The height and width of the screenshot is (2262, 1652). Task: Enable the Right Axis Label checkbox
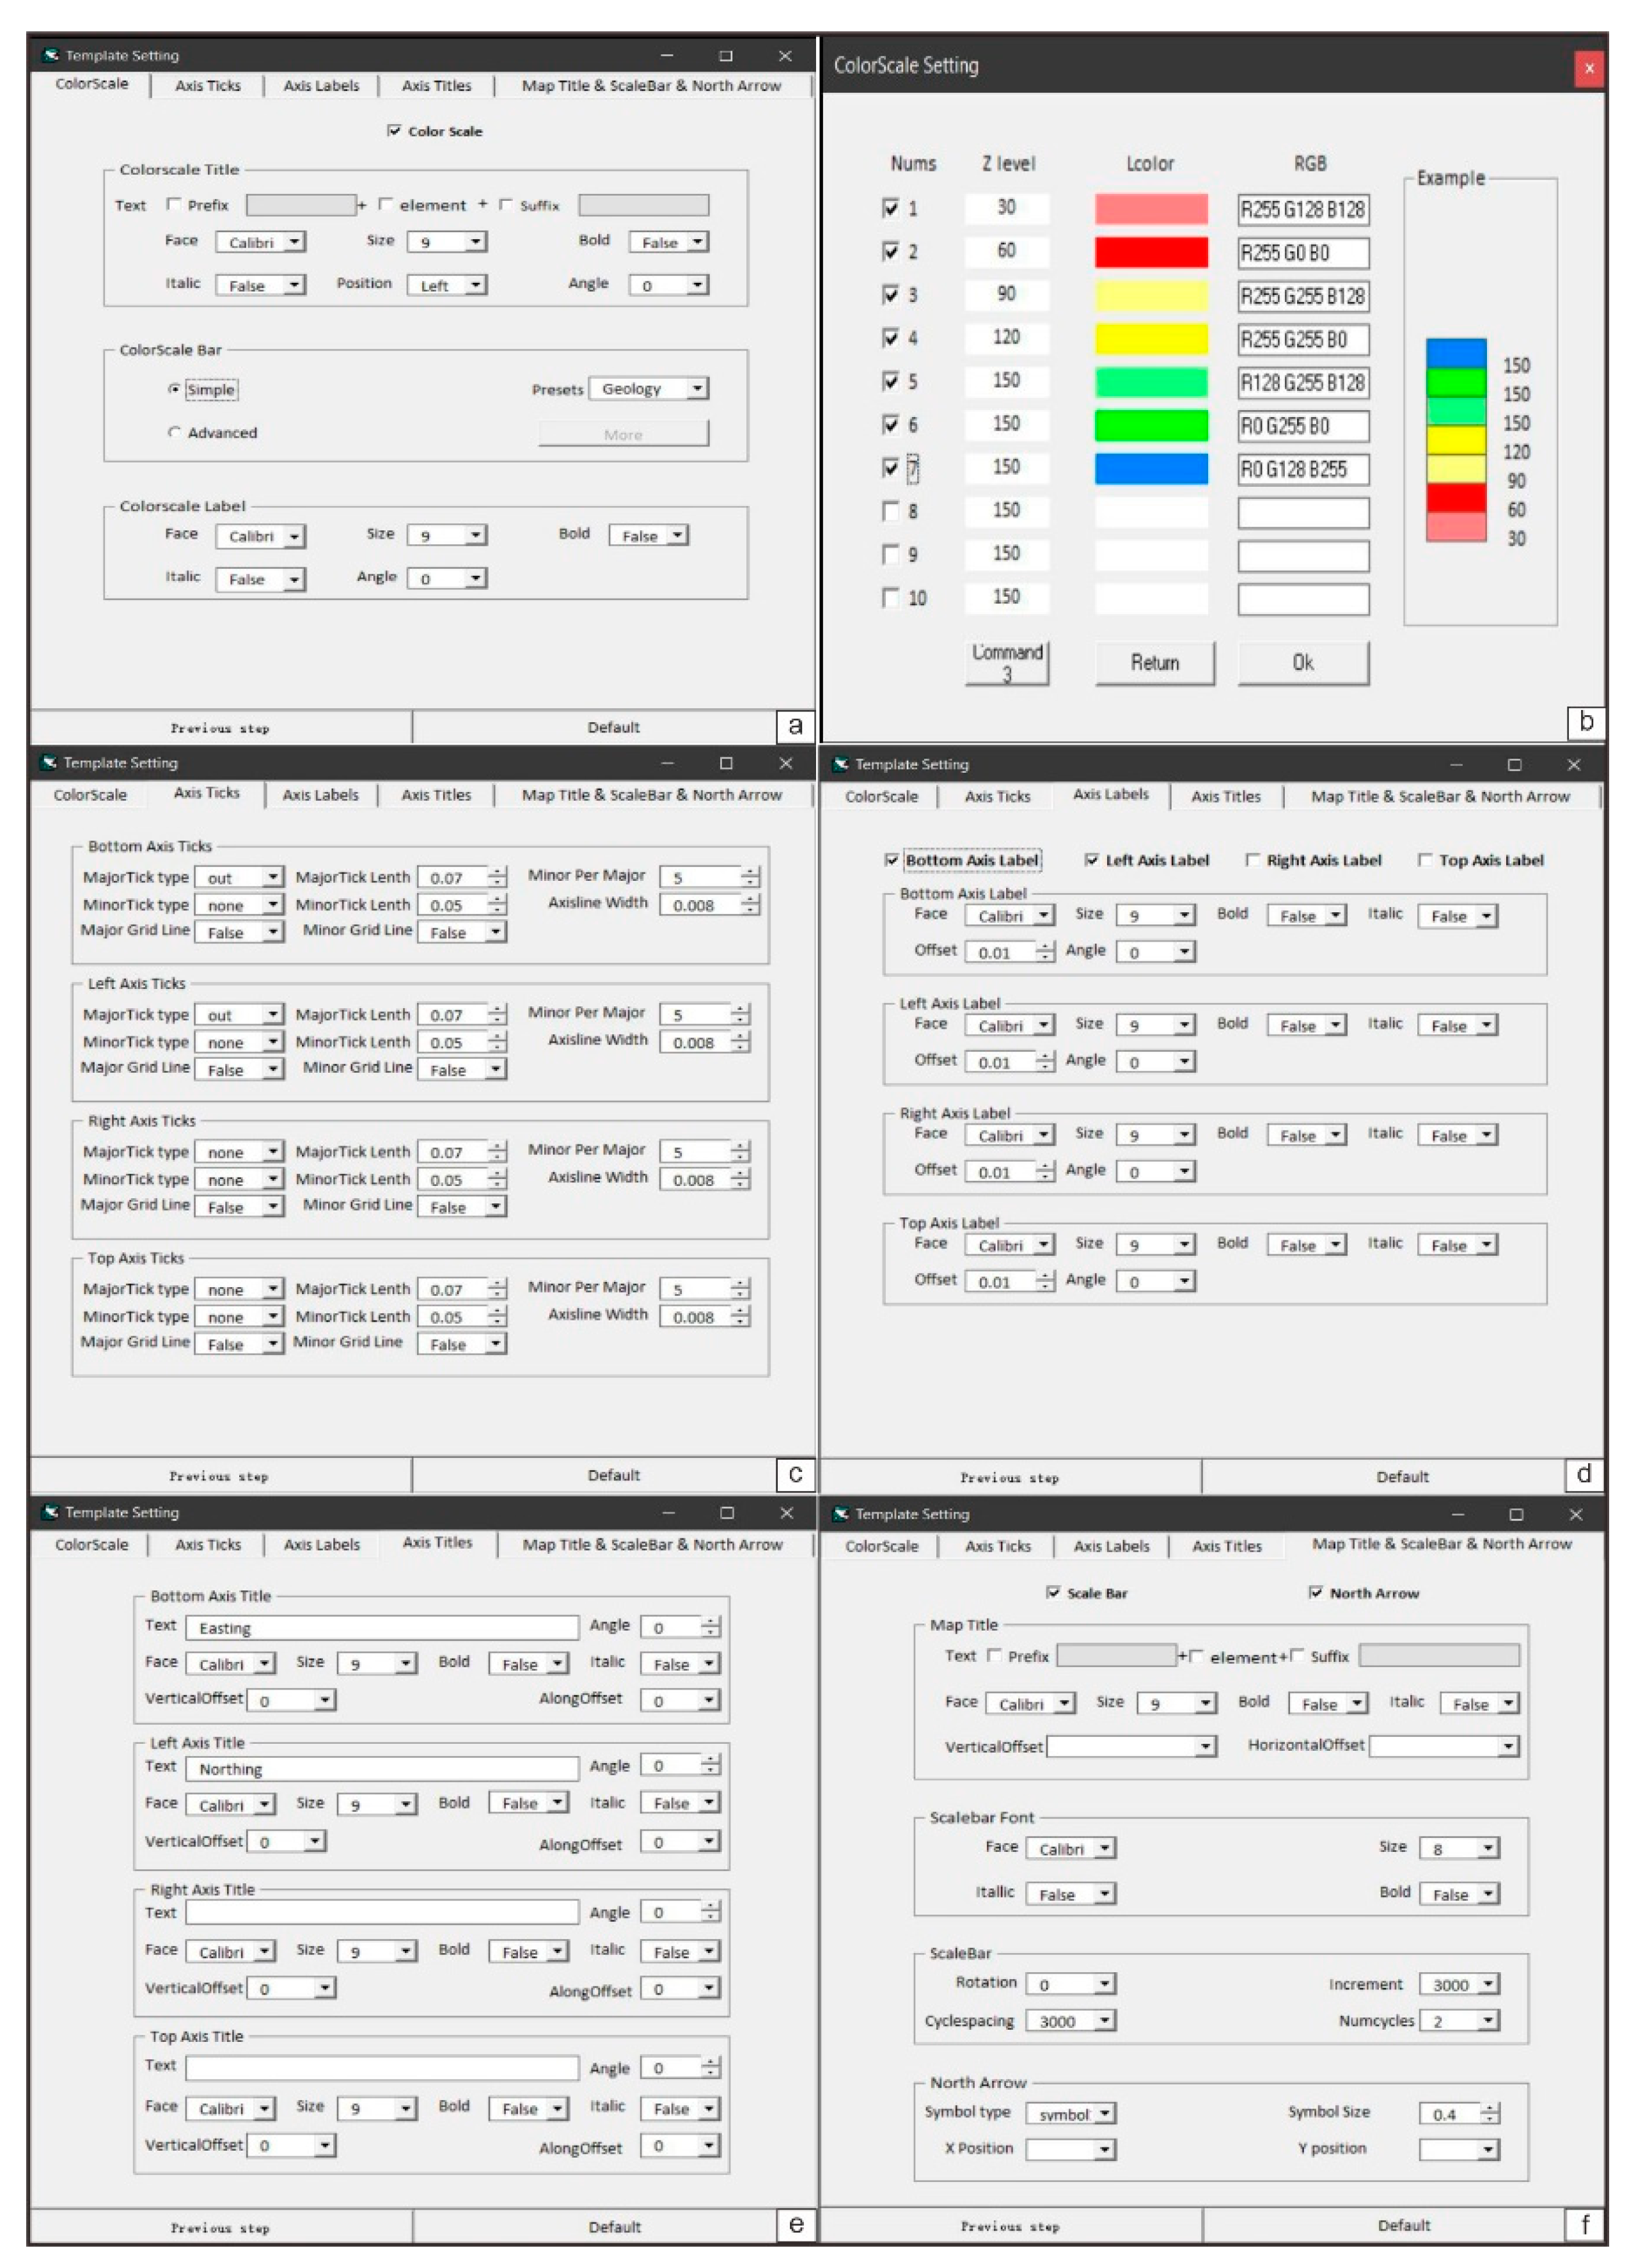click(1252, 860)
